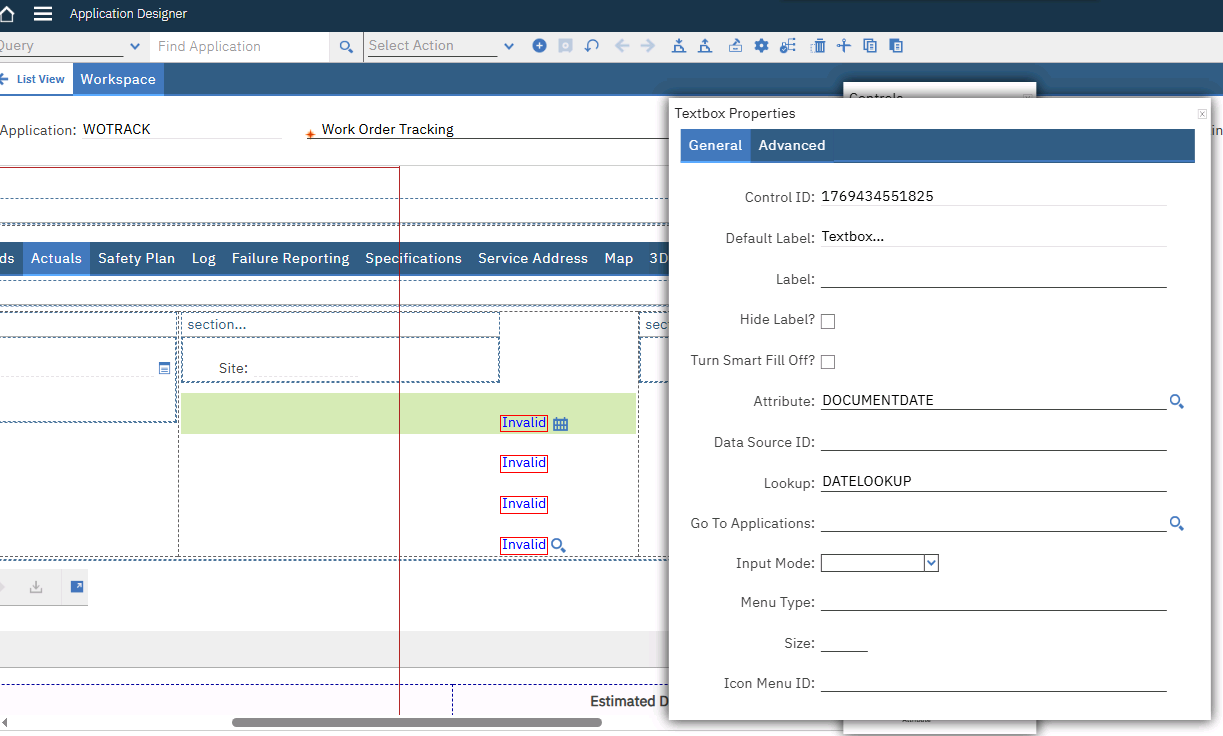
Task: Expand the Select Action dropdown
Action: (x=508, y=46)
